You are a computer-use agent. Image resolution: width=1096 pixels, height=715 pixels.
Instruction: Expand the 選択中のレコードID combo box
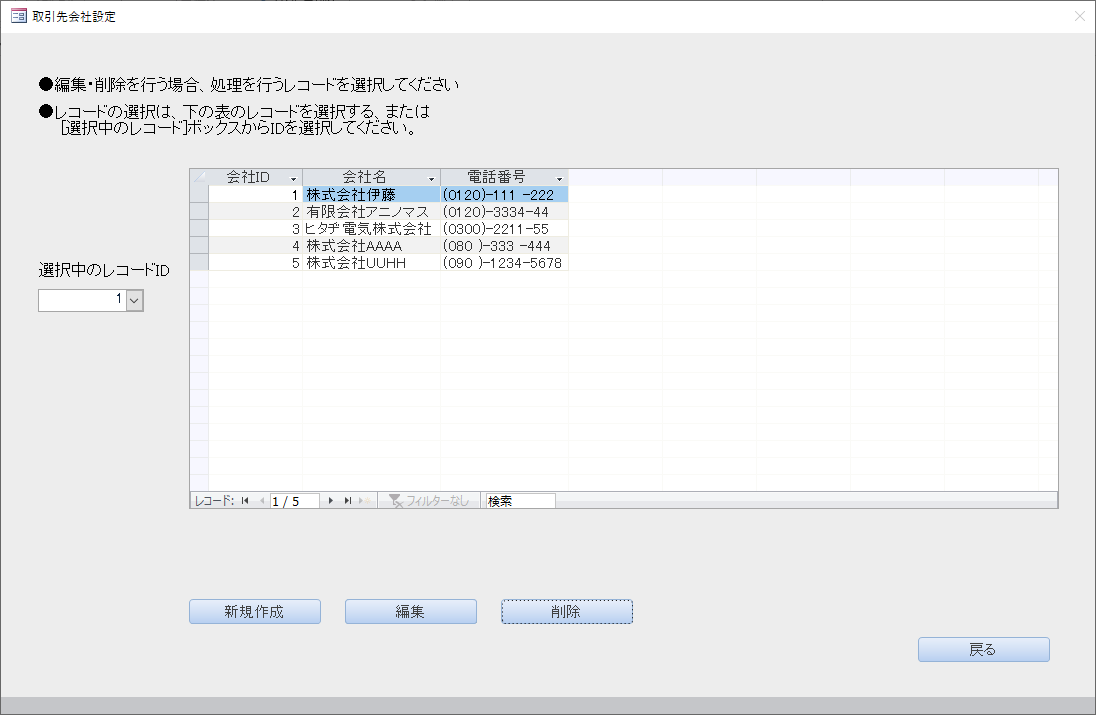pos(135,300)
